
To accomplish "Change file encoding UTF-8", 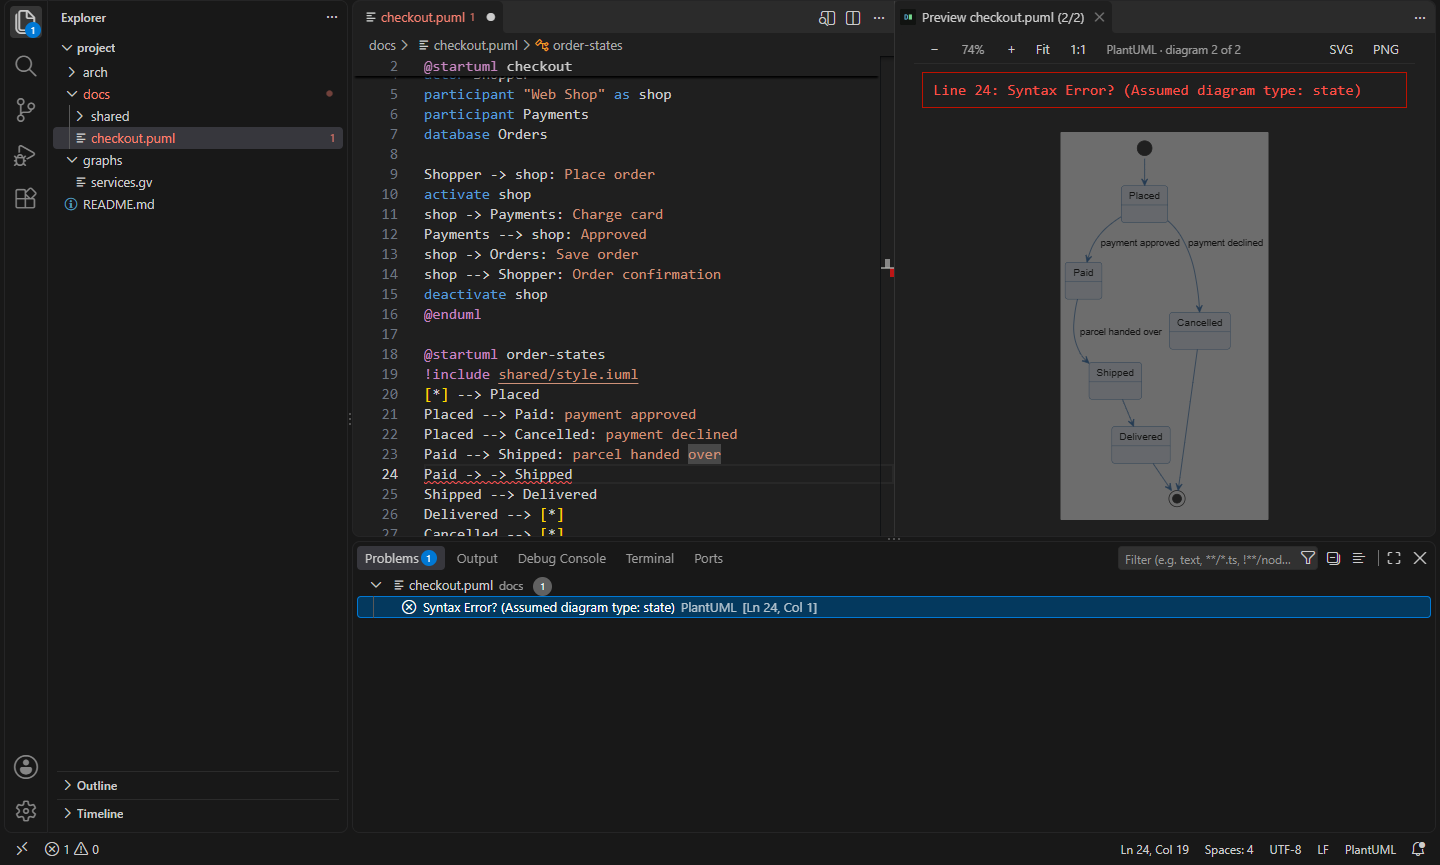I will point(1285,849).
